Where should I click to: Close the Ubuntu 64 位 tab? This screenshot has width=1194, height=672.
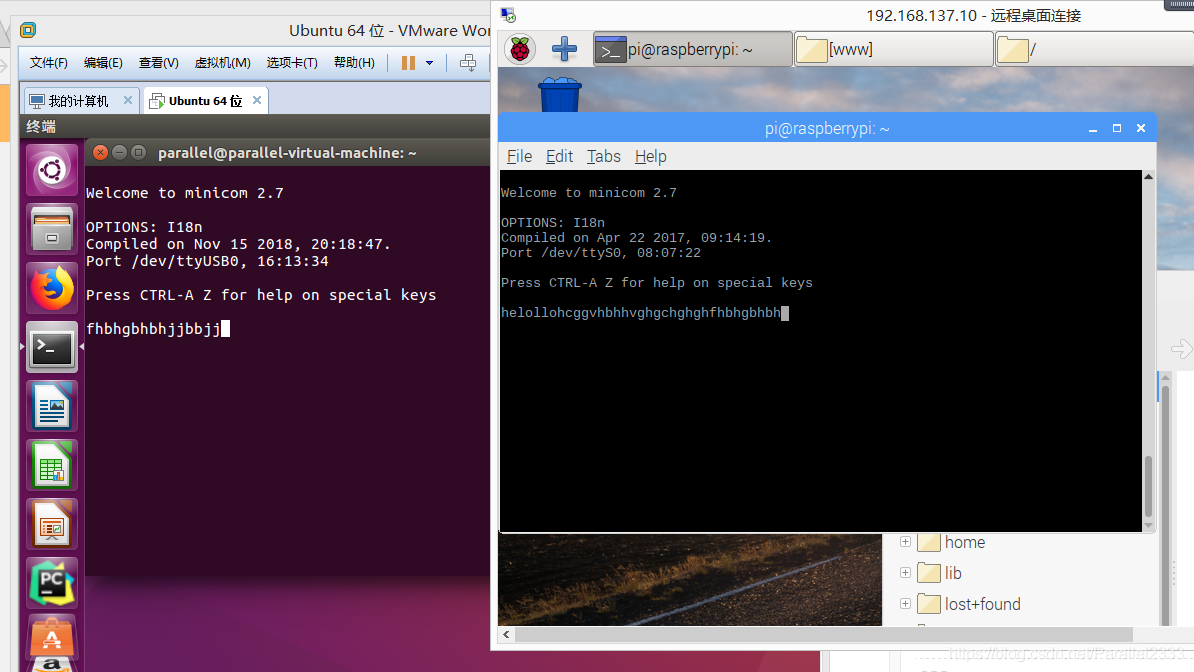[257, 100]
